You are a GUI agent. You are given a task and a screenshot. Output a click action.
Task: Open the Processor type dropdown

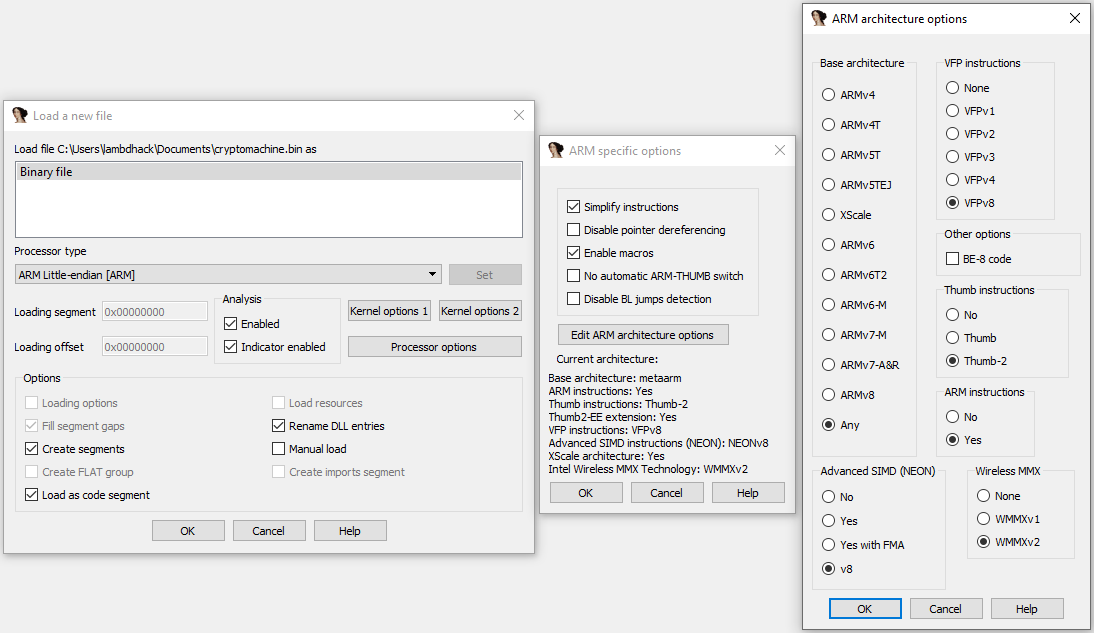(433, 273)
